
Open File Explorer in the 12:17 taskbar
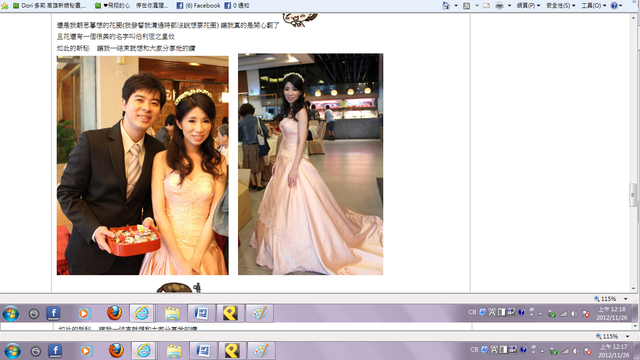click(x=174, y=351)
